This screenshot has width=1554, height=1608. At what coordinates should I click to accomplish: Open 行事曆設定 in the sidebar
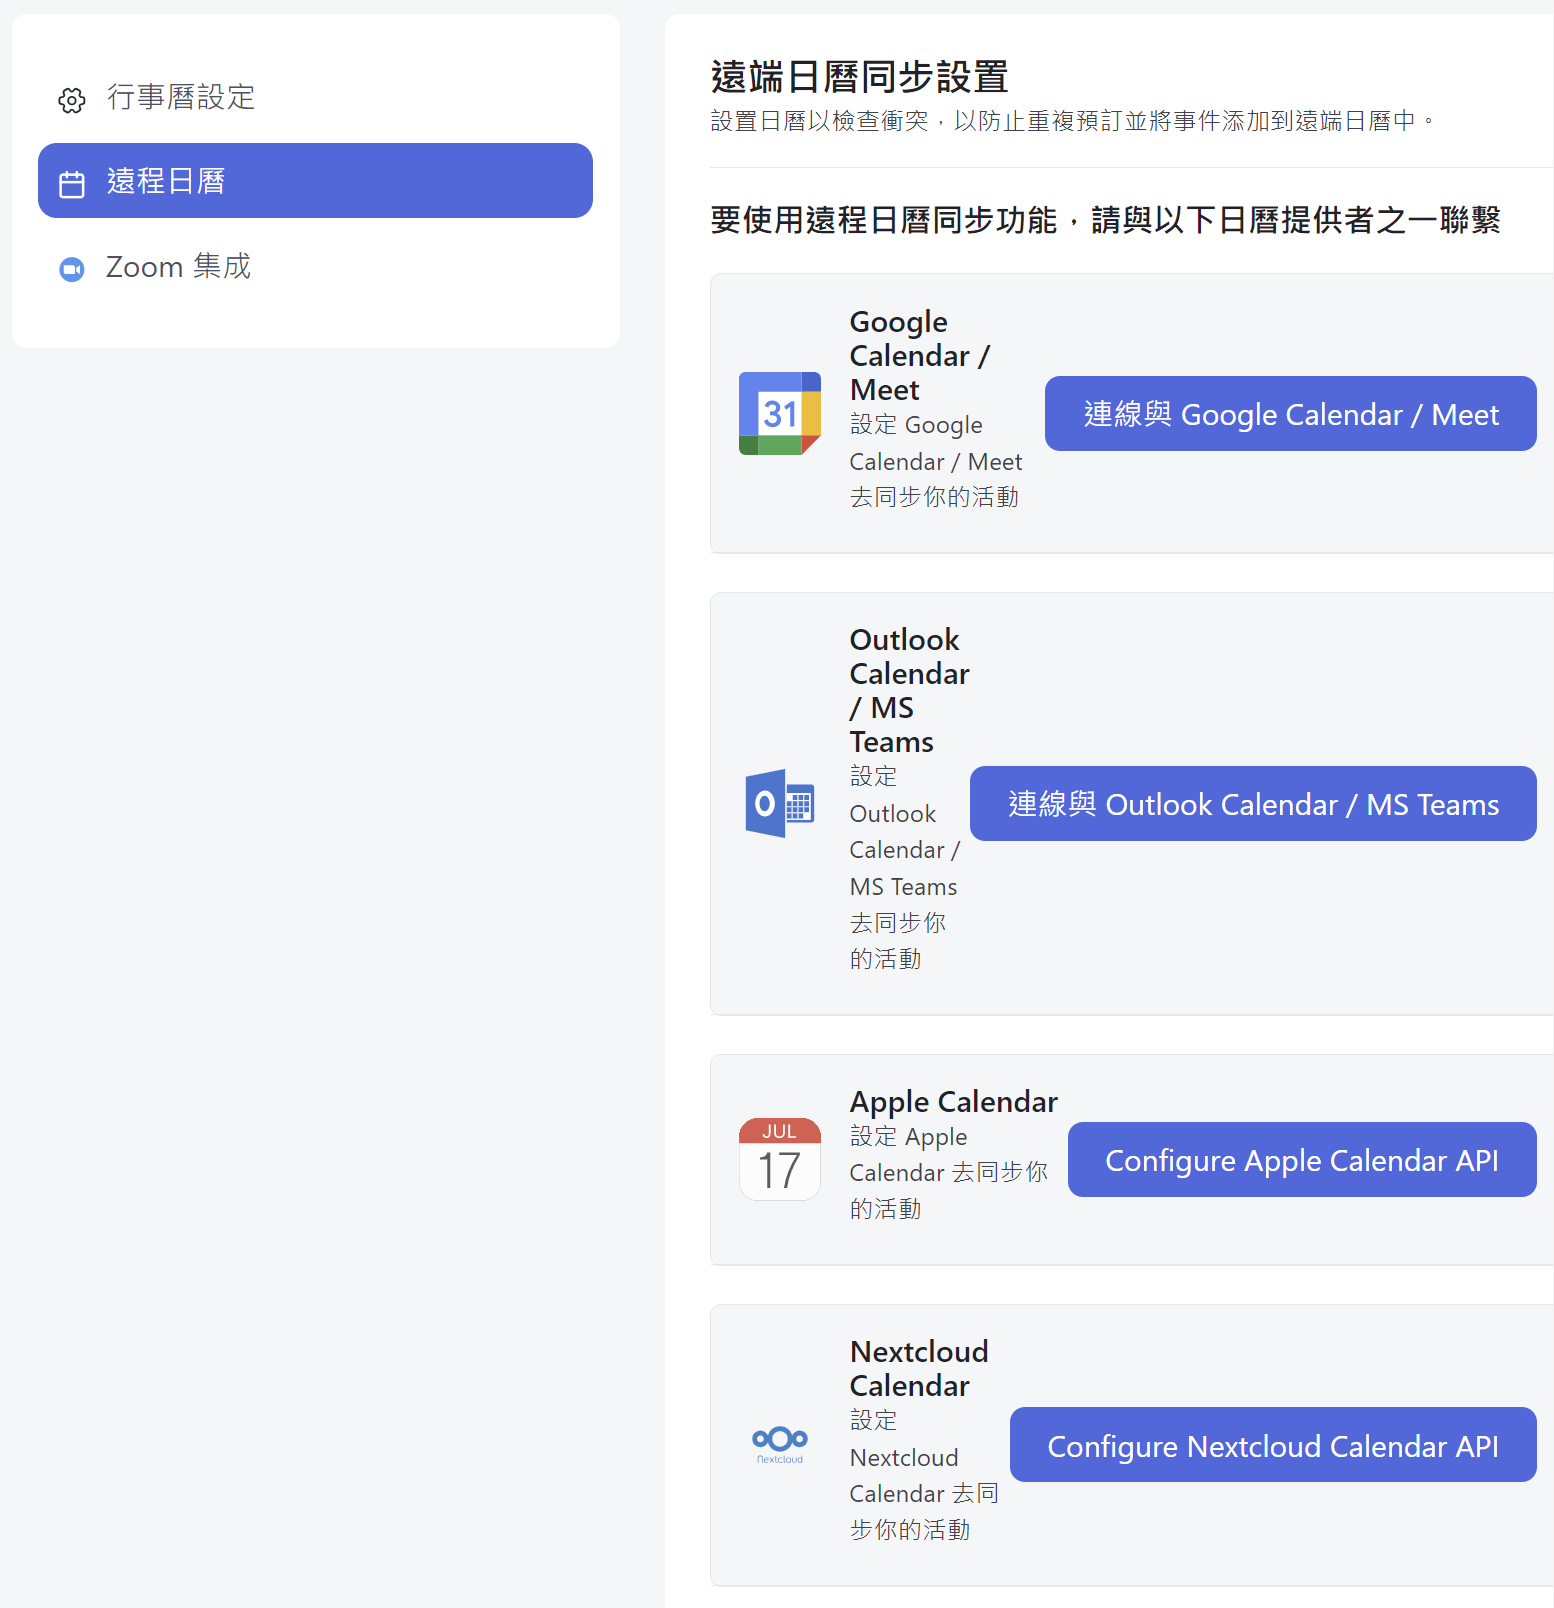pyautogui.click(x=315, y=98)
